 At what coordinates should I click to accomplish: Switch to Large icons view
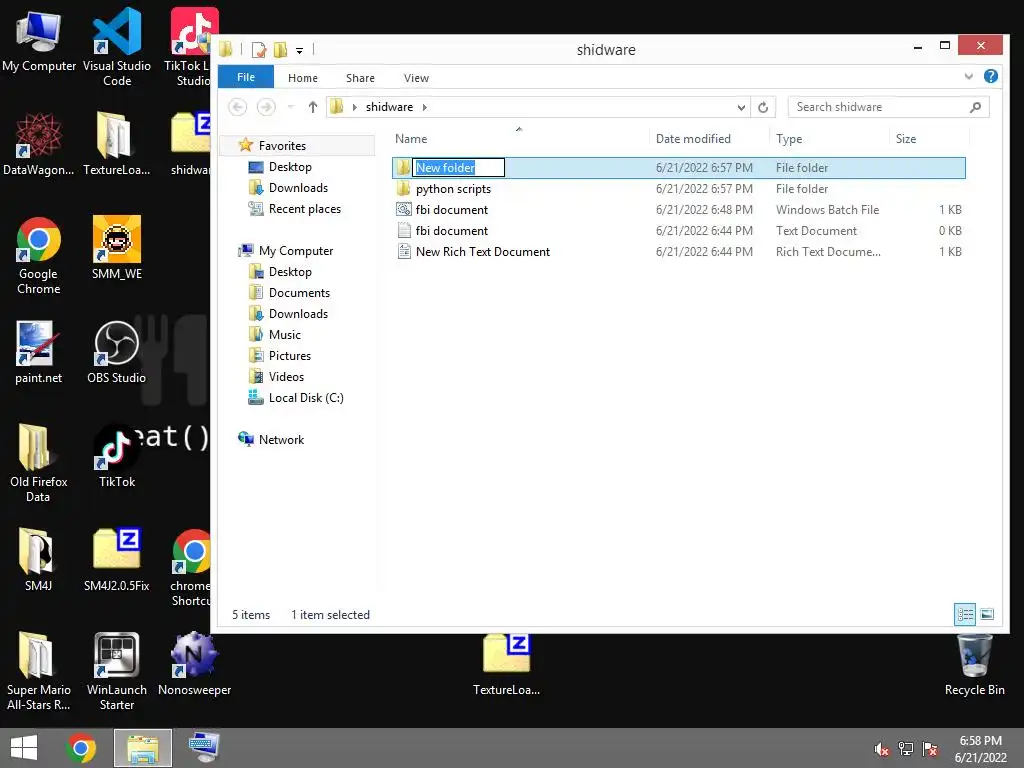click(987, 615)
